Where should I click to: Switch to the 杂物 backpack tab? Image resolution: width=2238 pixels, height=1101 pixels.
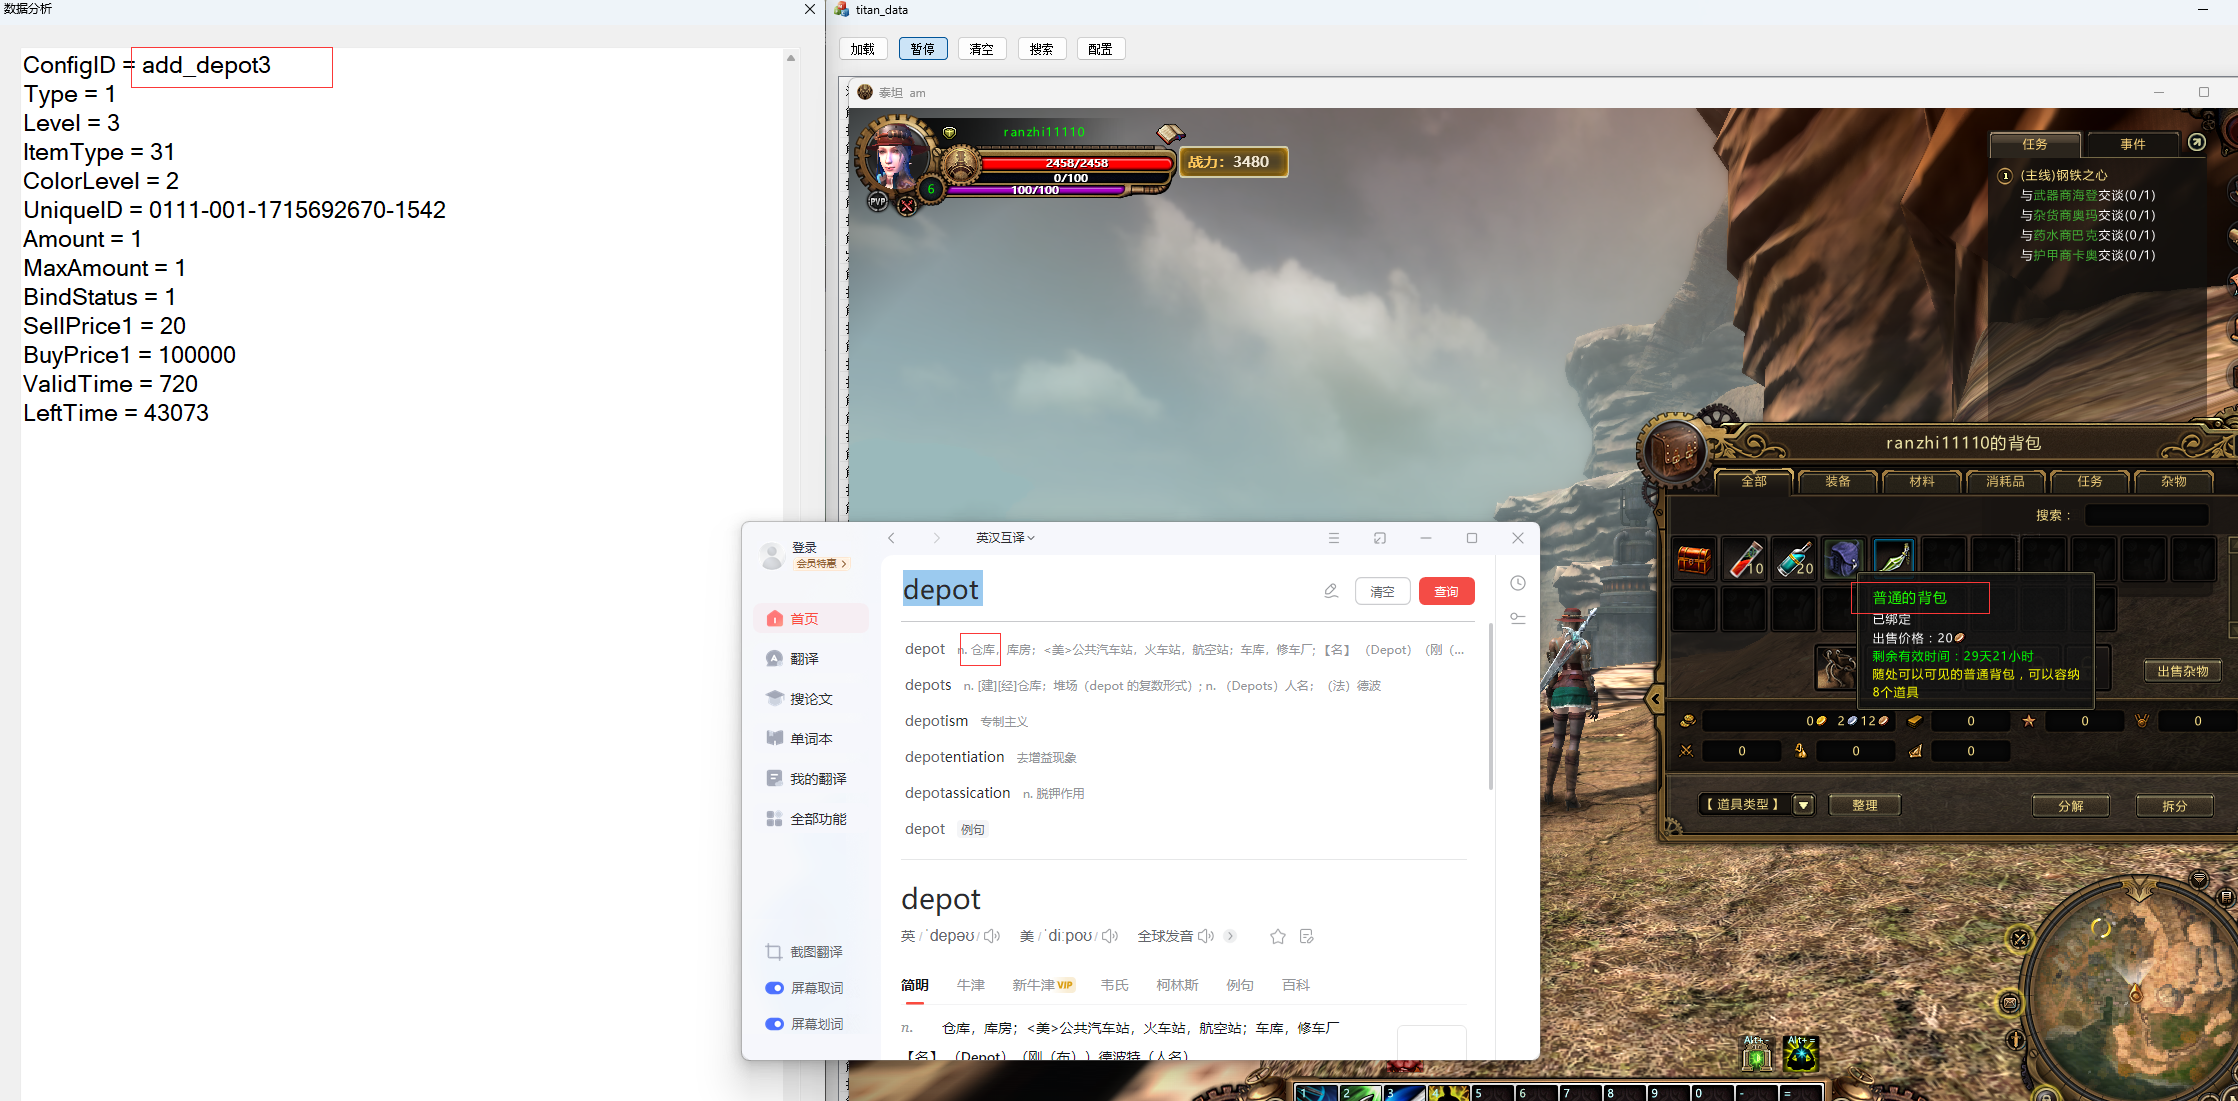click(x=2174, y=482)
